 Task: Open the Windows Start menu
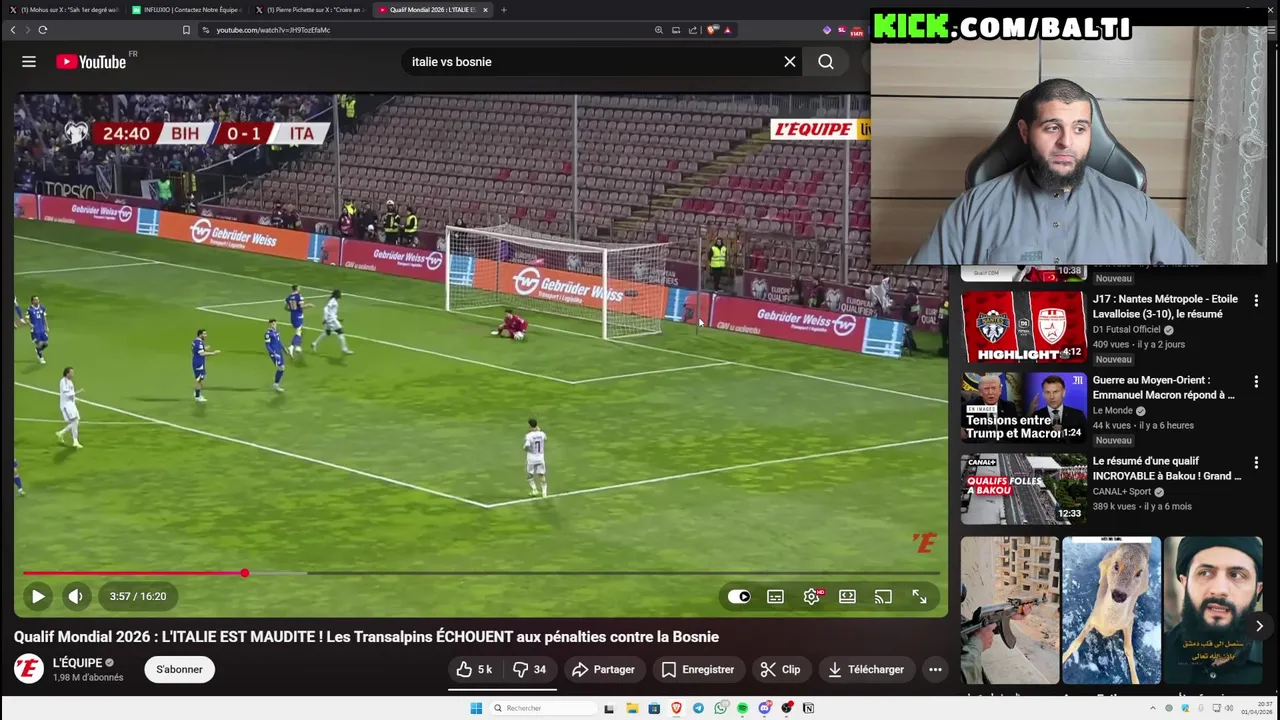click(x=476, y=708)
